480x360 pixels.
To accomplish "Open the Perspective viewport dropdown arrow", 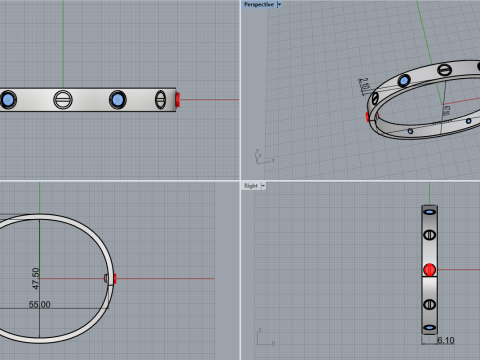I will pyautogui.click(x=279, y=5).
